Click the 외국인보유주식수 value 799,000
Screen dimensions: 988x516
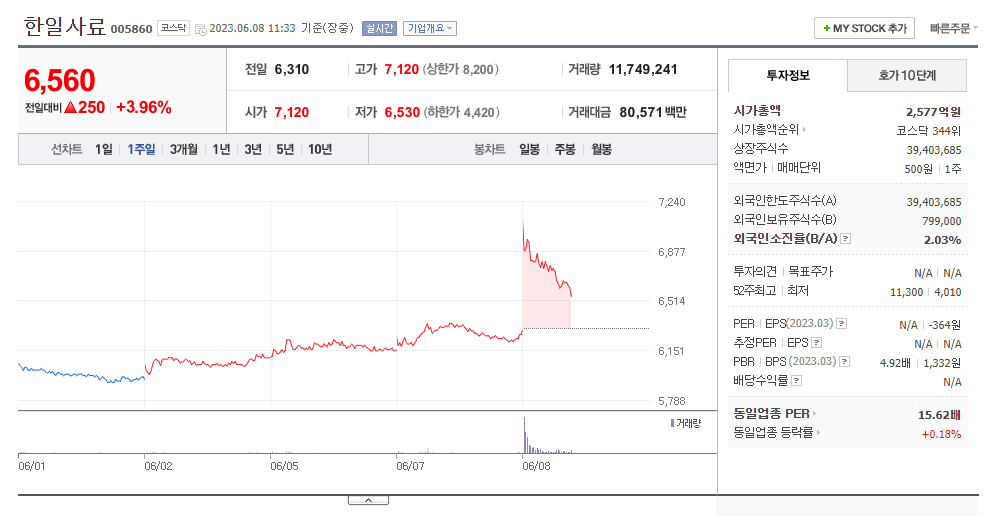point(941,221)
